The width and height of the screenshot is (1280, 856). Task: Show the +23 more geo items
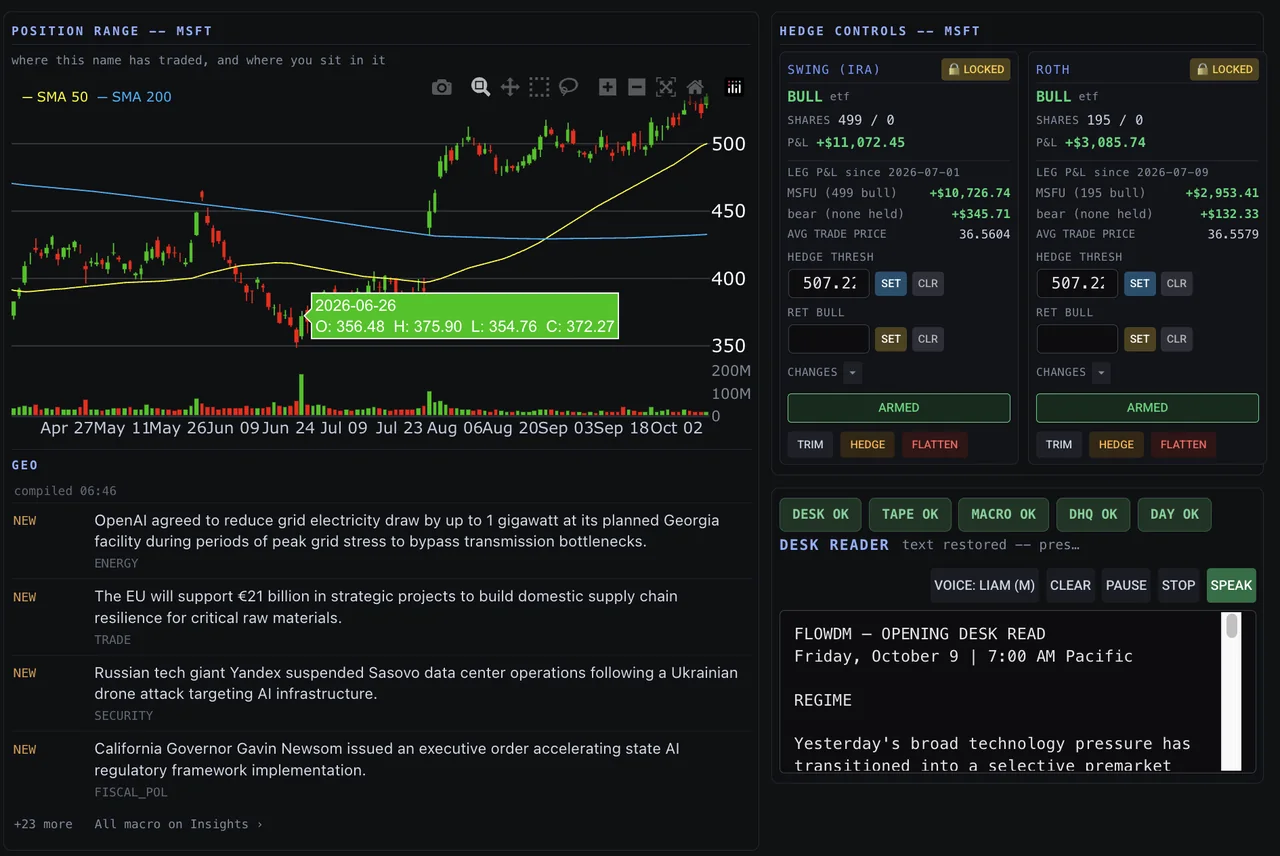click(43, 824)
